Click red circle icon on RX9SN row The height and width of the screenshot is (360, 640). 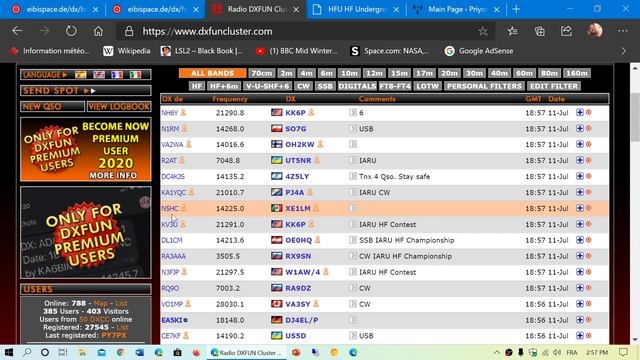[x=589, y=256]
